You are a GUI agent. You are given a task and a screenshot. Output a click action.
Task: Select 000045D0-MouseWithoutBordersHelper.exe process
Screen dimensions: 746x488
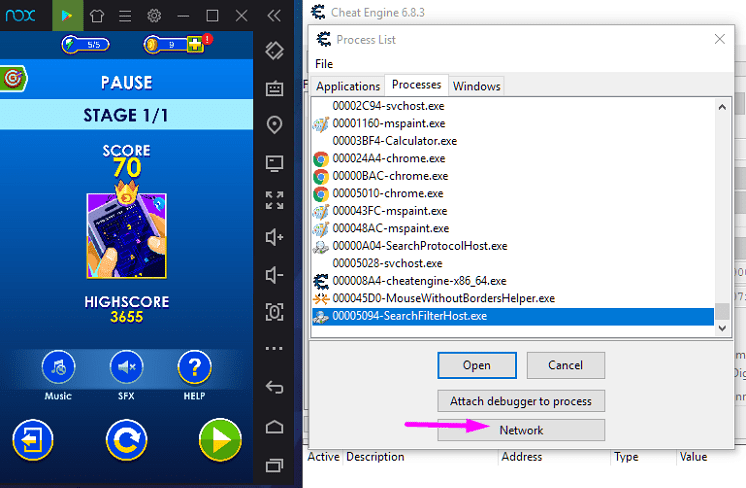513,299
